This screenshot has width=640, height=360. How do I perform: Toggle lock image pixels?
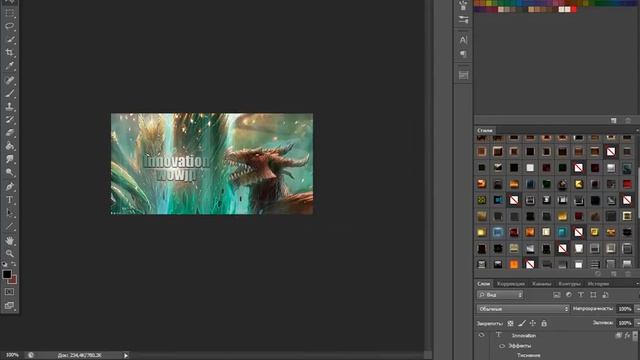click(x=522, y=323)
